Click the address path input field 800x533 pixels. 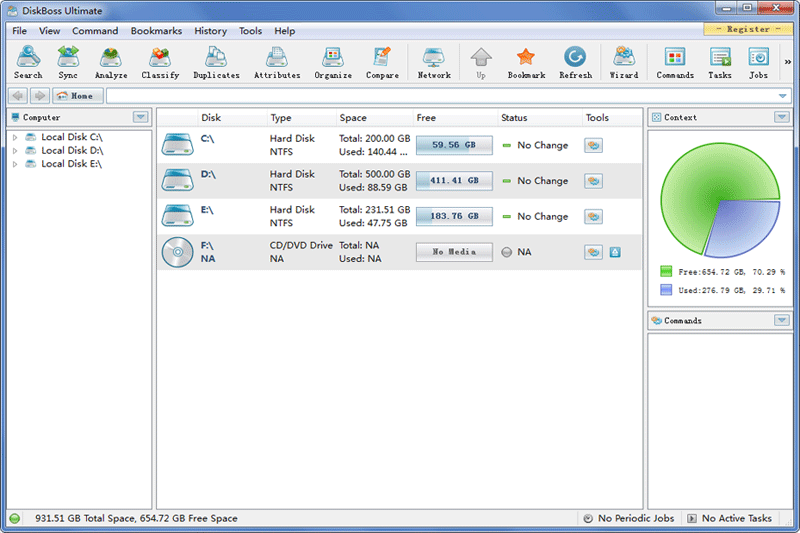coord(440,96)
